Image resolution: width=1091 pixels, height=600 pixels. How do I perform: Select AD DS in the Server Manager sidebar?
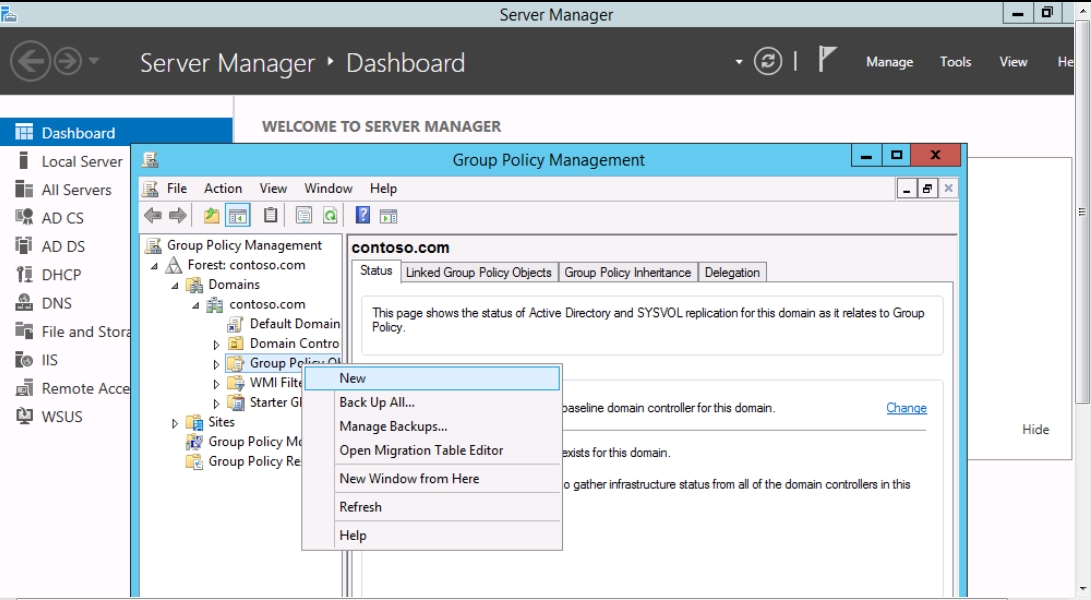[x=63, y=246]
